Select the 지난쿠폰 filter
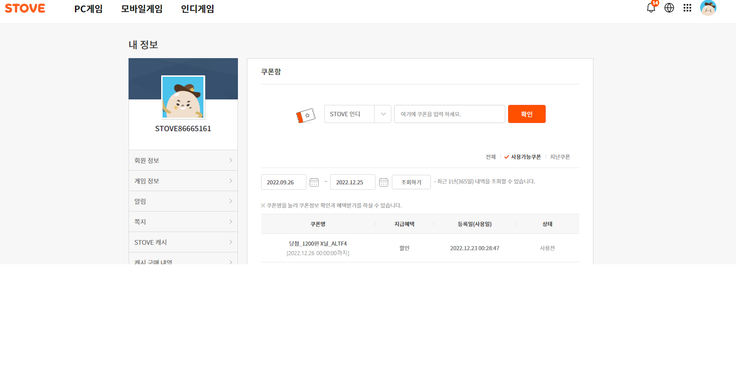Screen dimensions: 736x375 [x=560, y=157]
